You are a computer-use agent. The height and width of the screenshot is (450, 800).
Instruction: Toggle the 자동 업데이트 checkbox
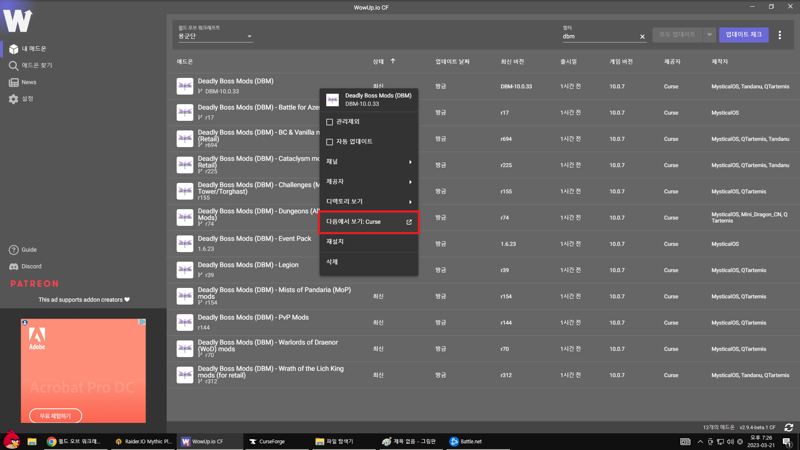coord(330,142)
